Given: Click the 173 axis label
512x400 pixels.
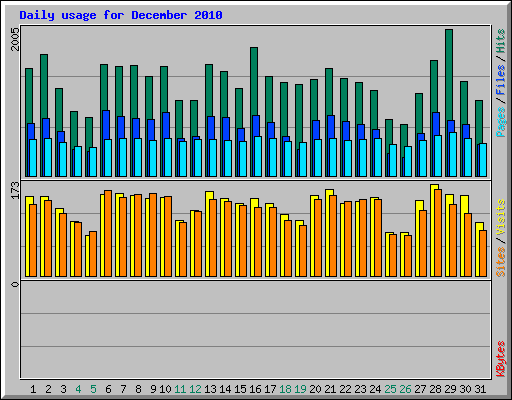Looking at the screenshot, I should pos(15,190).
